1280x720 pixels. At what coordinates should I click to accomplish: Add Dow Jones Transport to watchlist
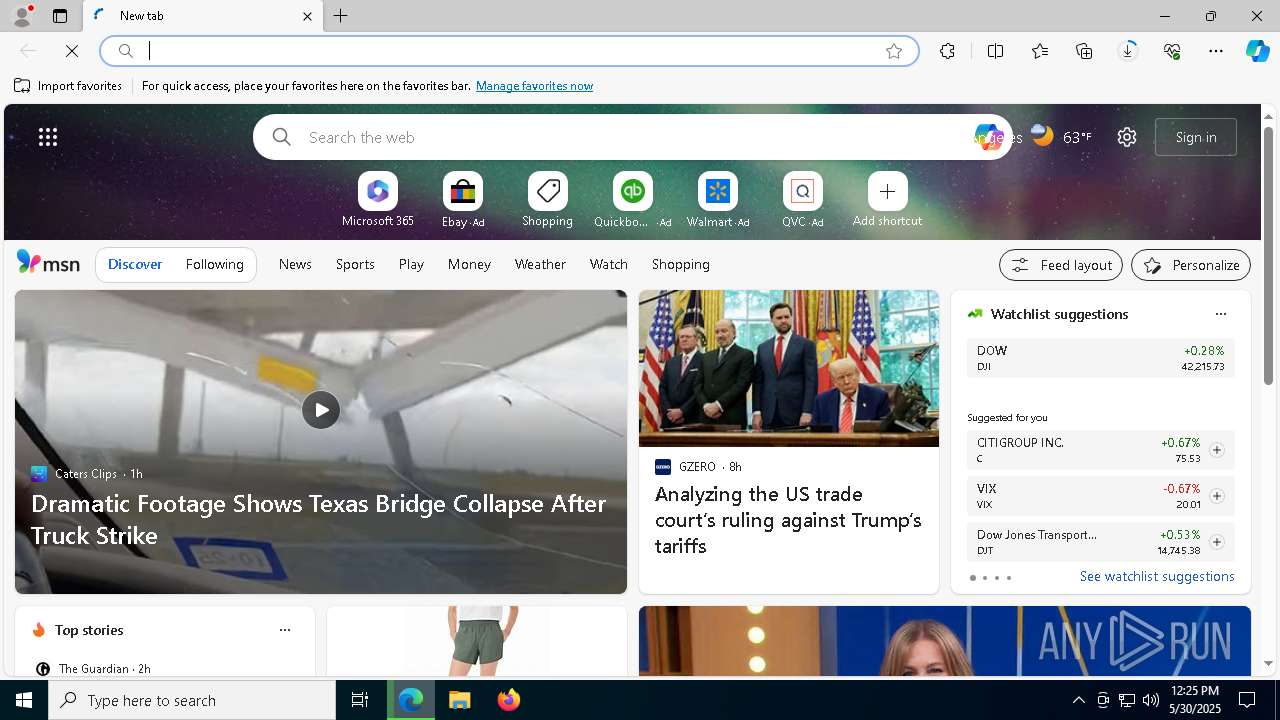[1216, 542]
